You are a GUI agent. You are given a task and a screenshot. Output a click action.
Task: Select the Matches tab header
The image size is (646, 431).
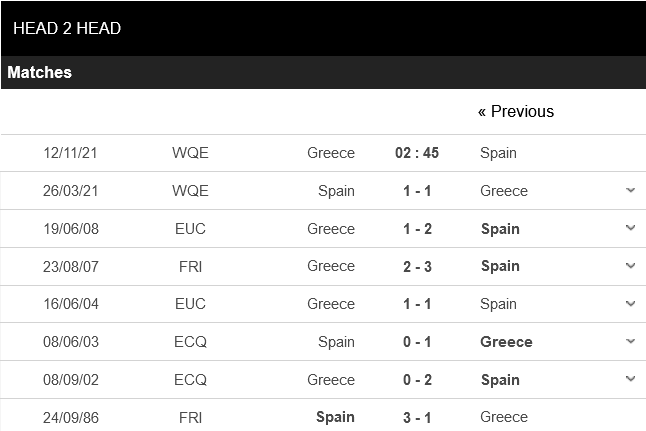tap(40, 72)
